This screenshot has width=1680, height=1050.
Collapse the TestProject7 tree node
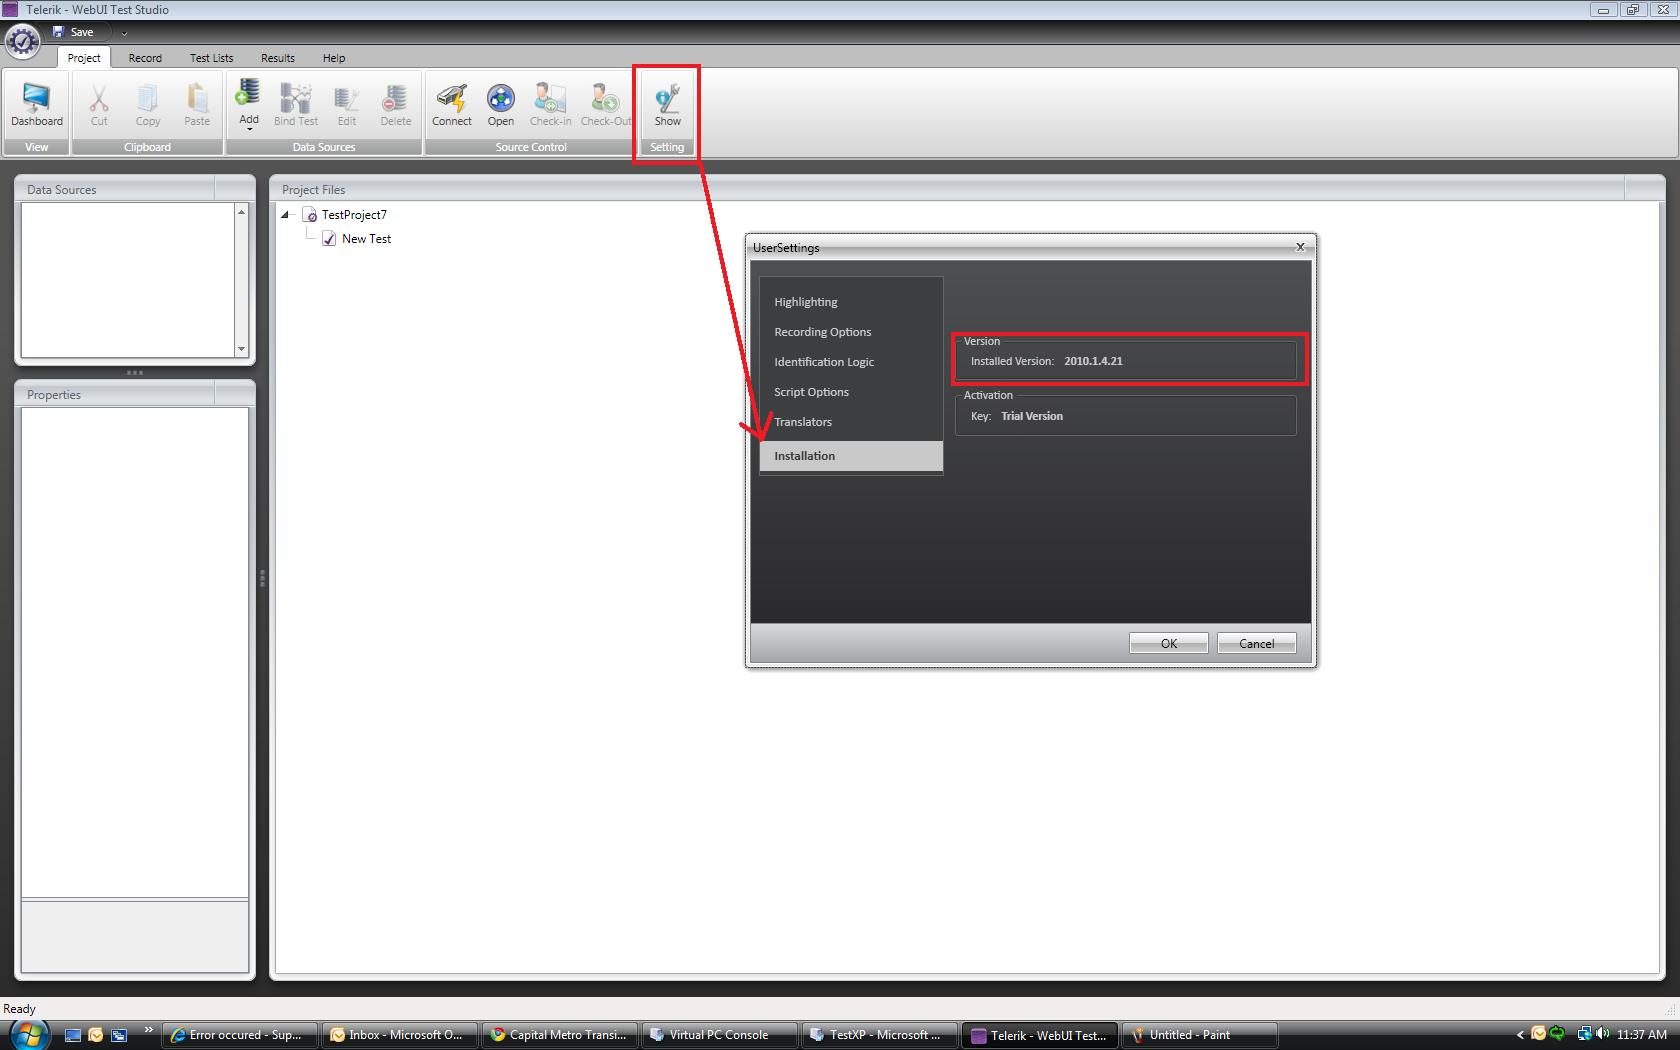point(285,214)
